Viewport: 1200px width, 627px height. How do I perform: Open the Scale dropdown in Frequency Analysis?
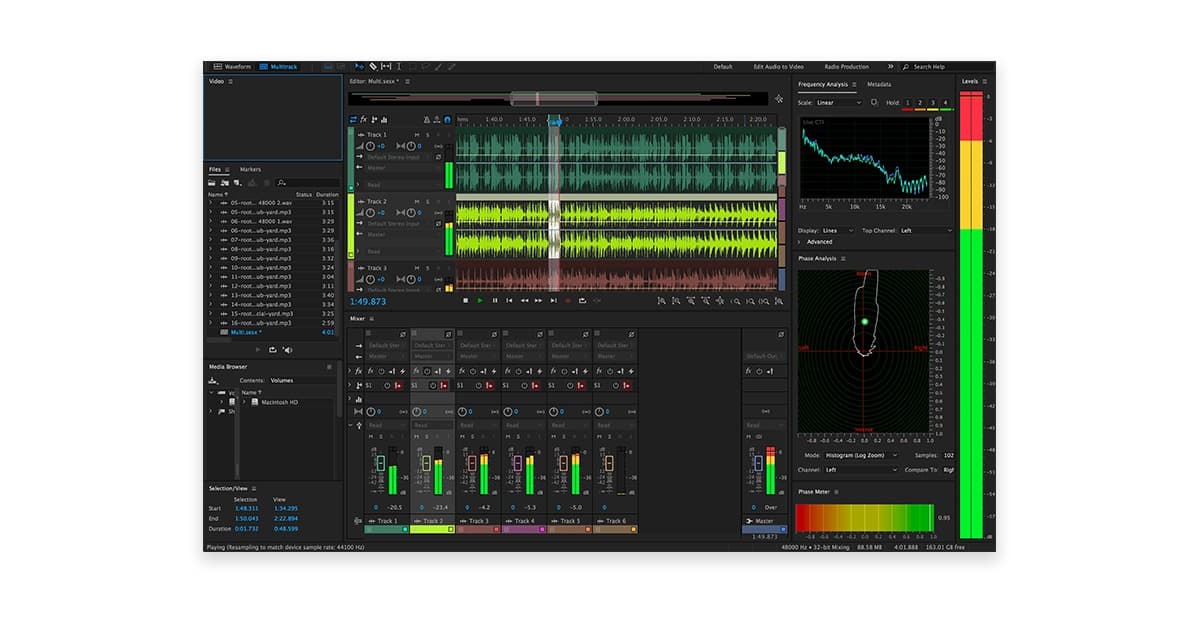pos(837,102)
